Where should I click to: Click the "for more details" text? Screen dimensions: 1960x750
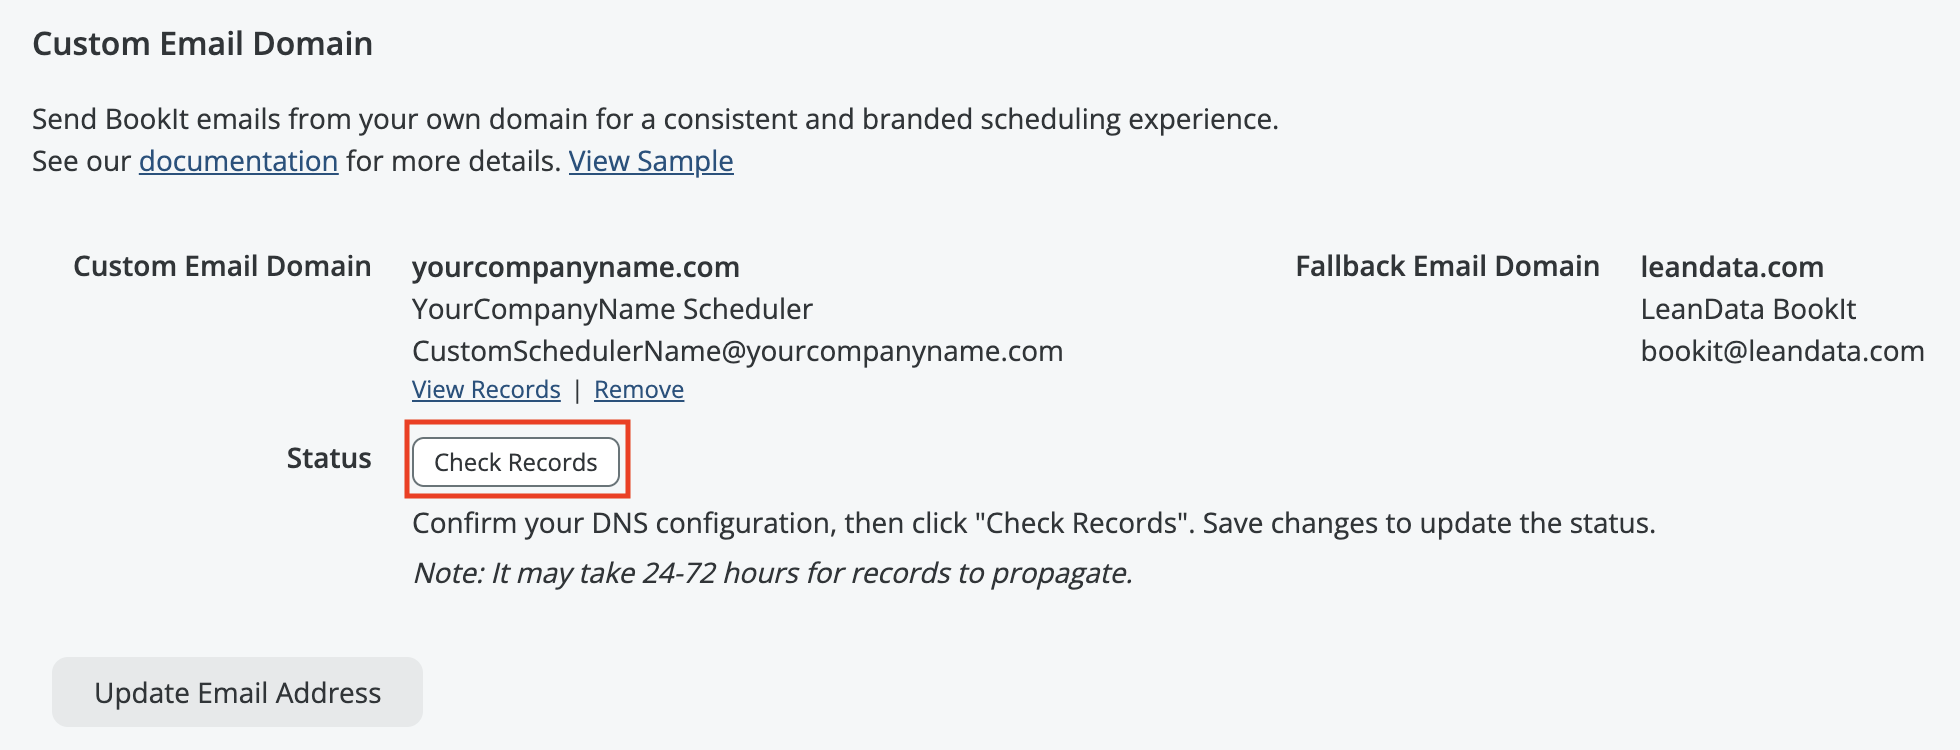tap(453, 161)
